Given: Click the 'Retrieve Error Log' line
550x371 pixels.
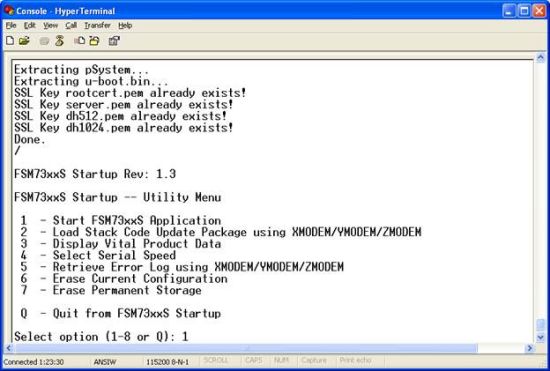Looking at the screenshot, I should tap(182, 267).
